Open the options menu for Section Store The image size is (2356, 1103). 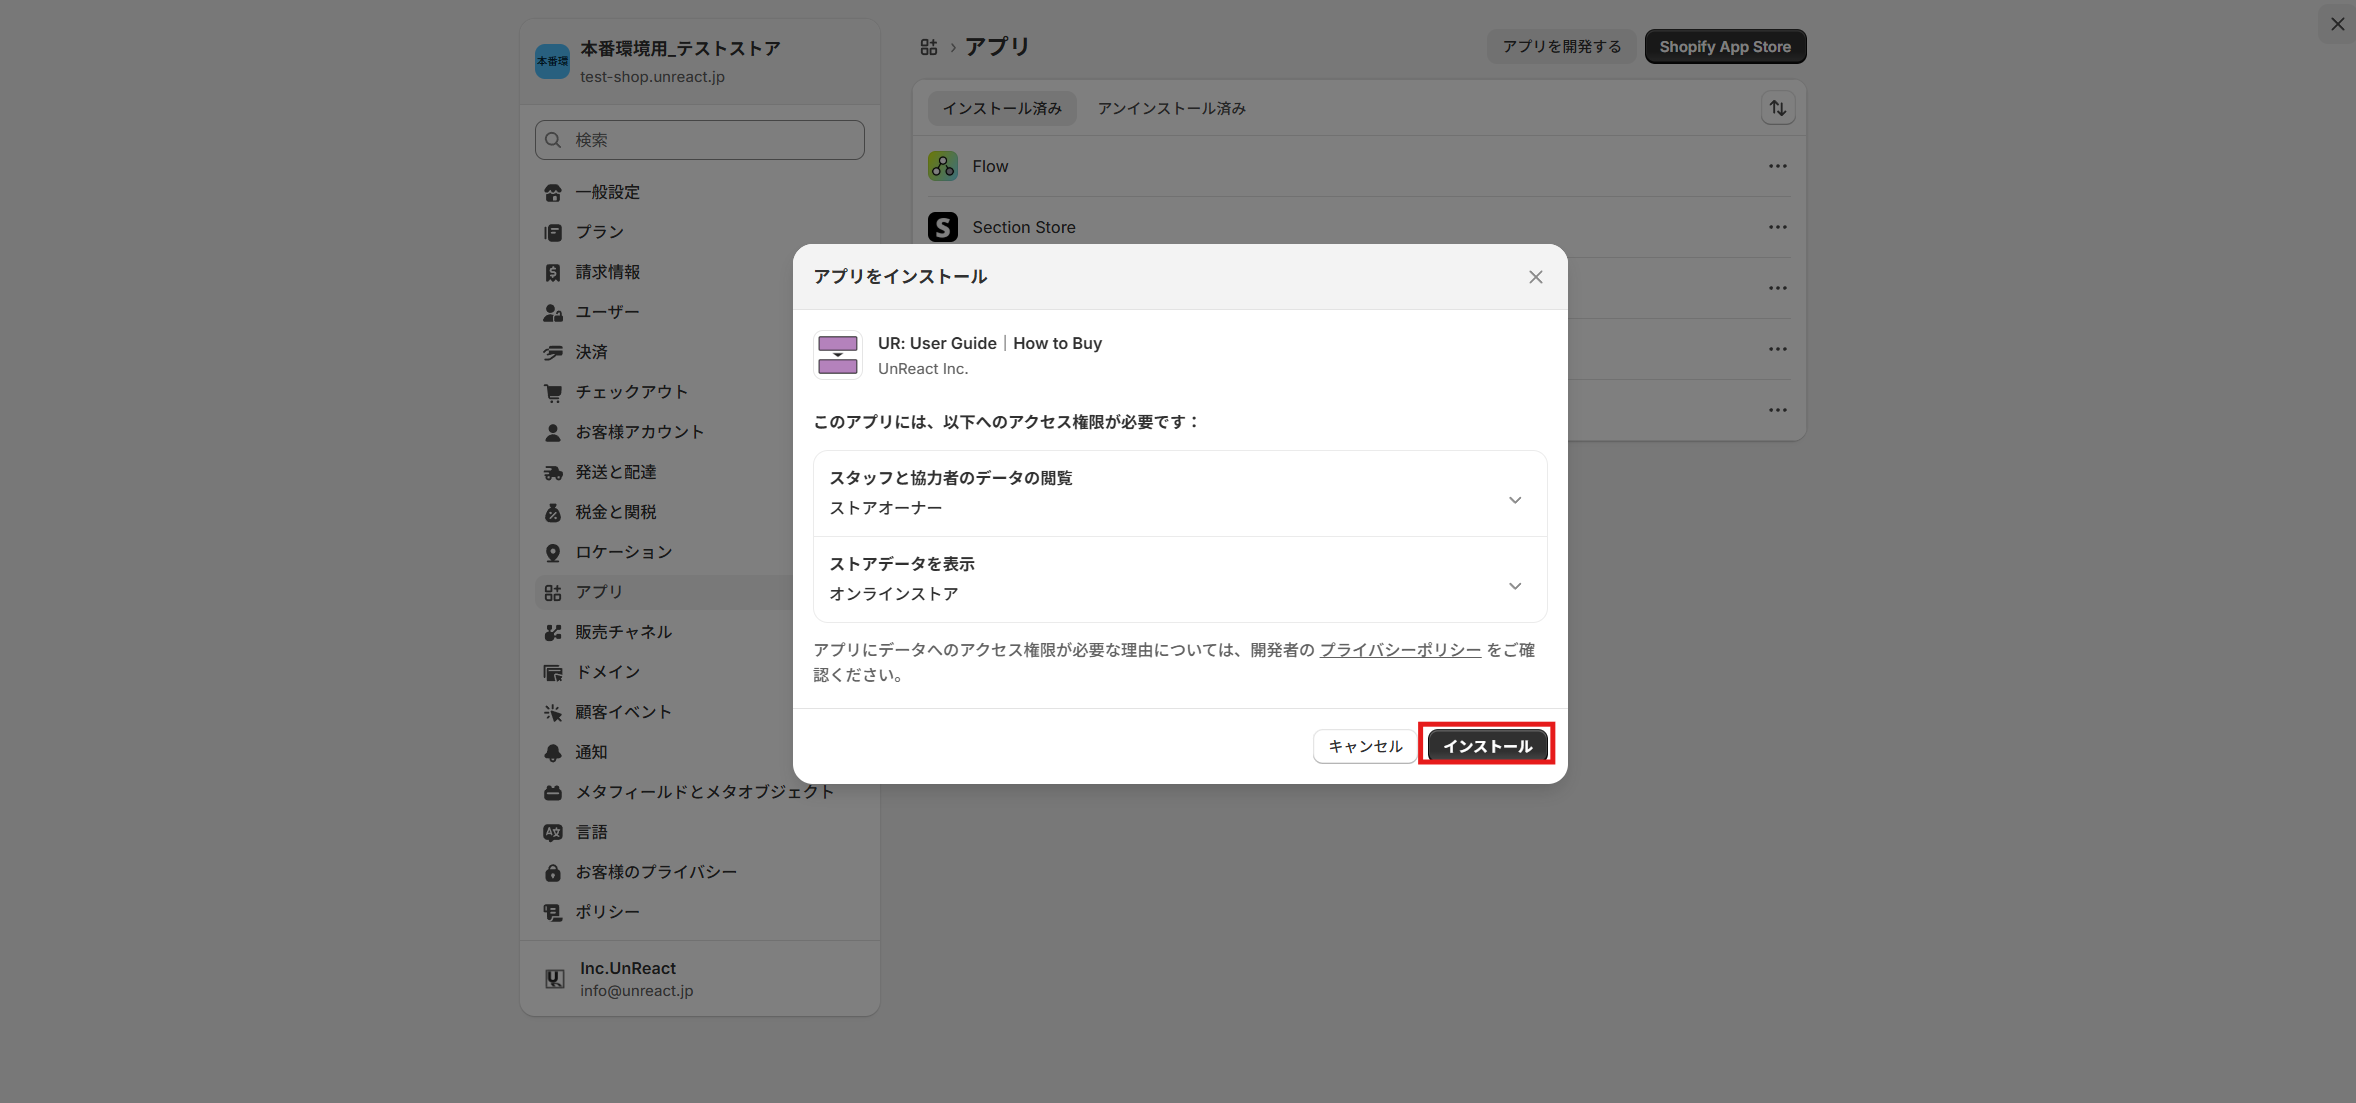(1777, 227)
